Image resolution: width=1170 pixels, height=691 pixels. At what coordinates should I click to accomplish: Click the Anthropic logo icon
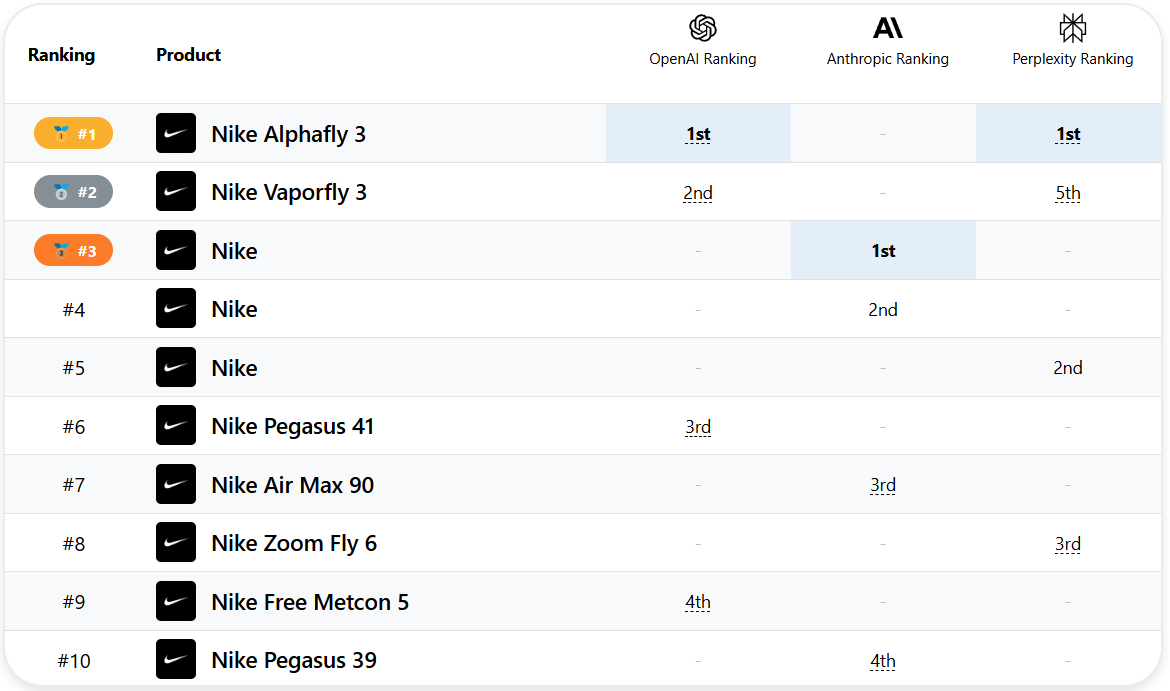point(888,28)
